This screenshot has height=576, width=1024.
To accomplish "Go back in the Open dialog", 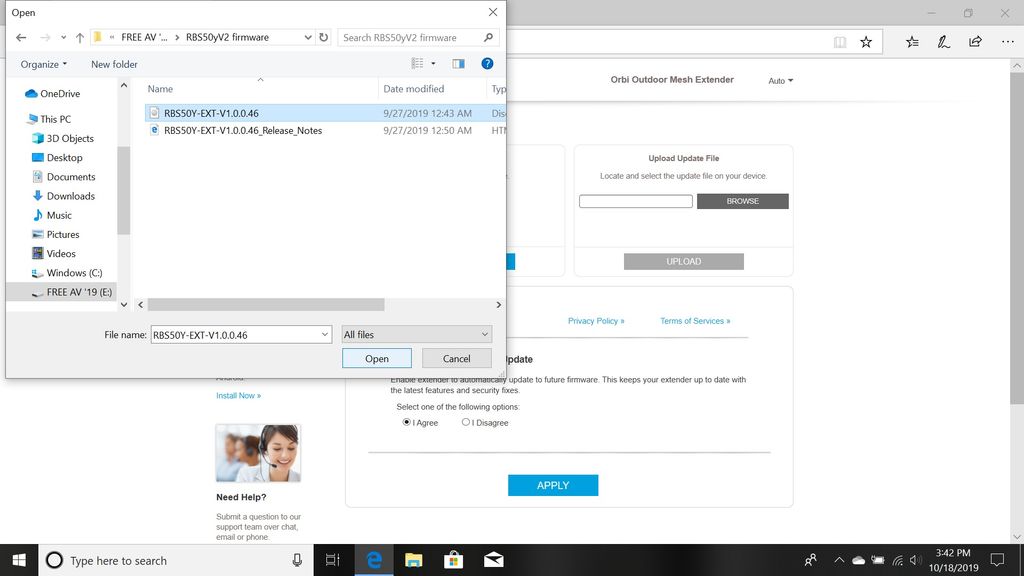I will (x=21, y=37).
